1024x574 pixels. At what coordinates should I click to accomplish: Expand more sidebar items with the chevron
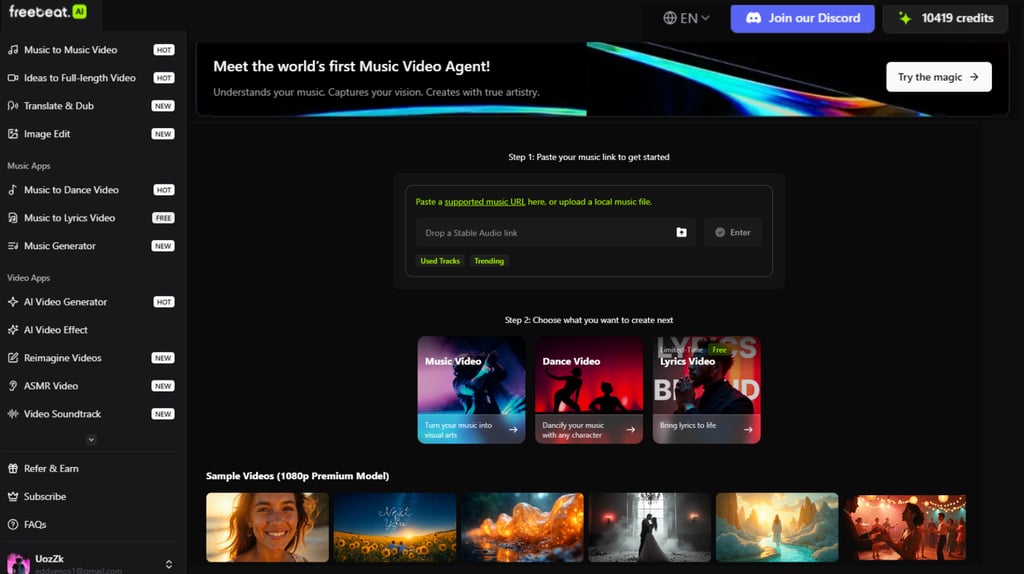(x=91, y=439)
